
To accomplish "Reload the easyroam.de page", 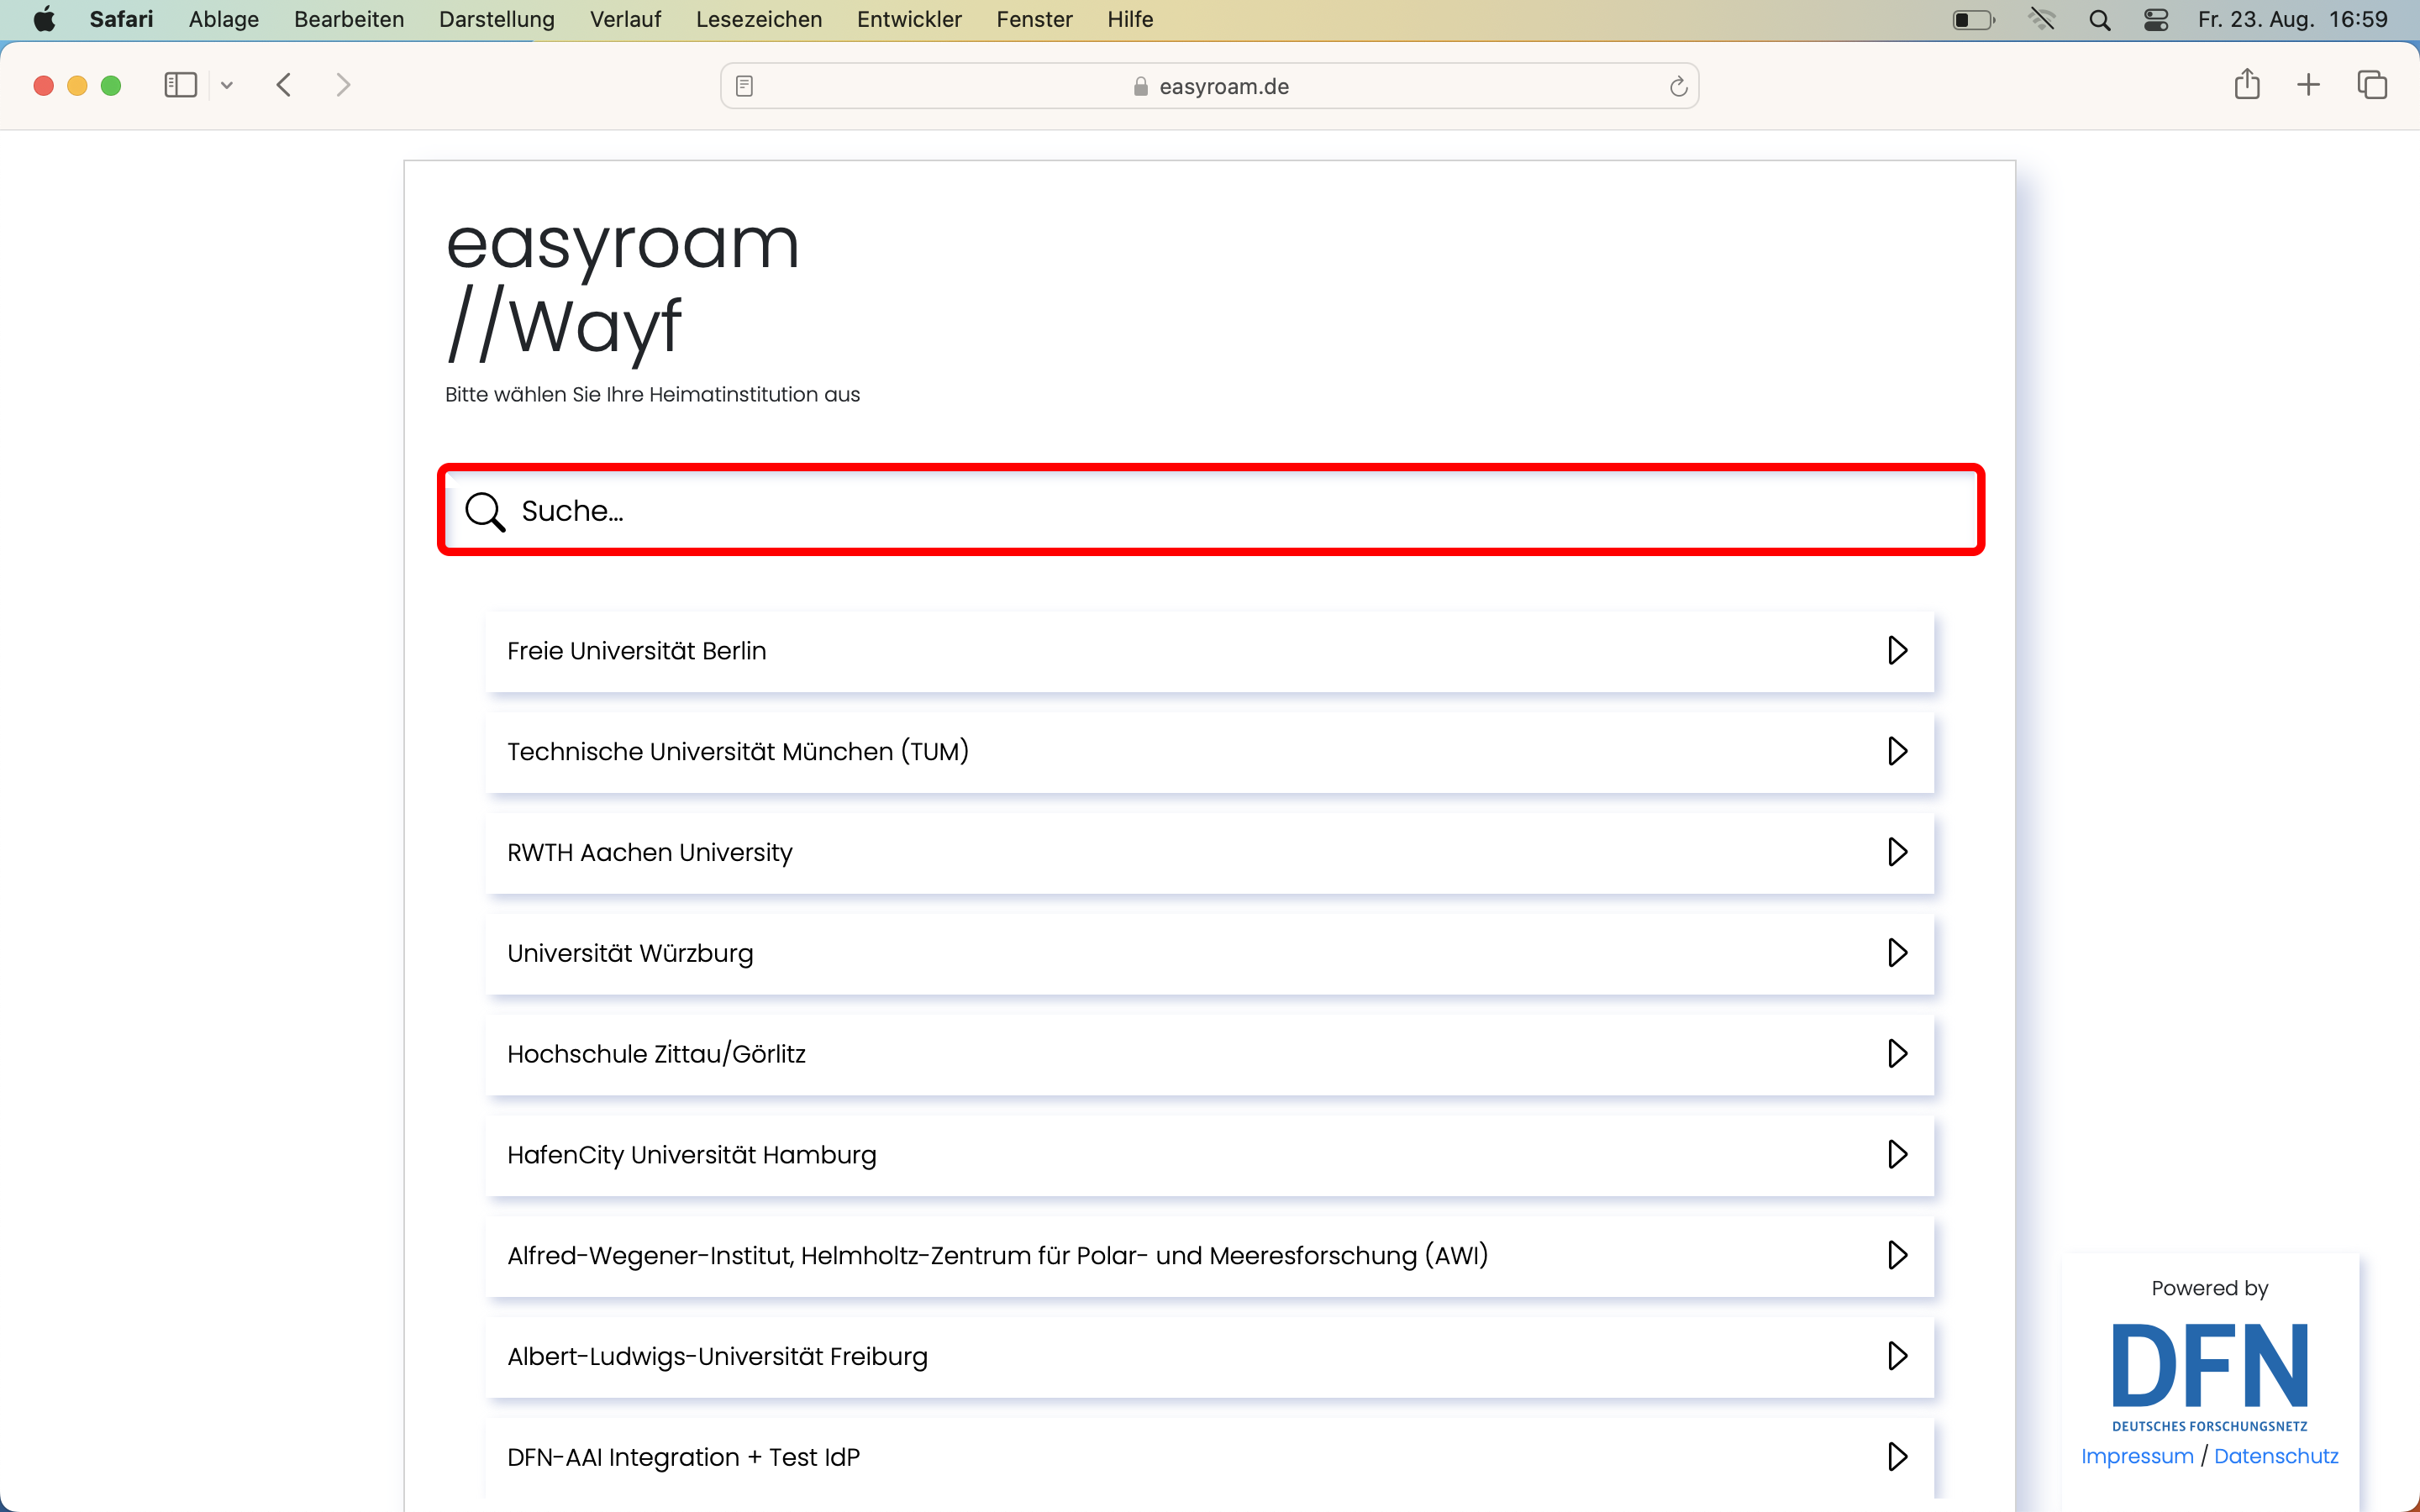I will pyautogui.click(x=1678, y=86).
